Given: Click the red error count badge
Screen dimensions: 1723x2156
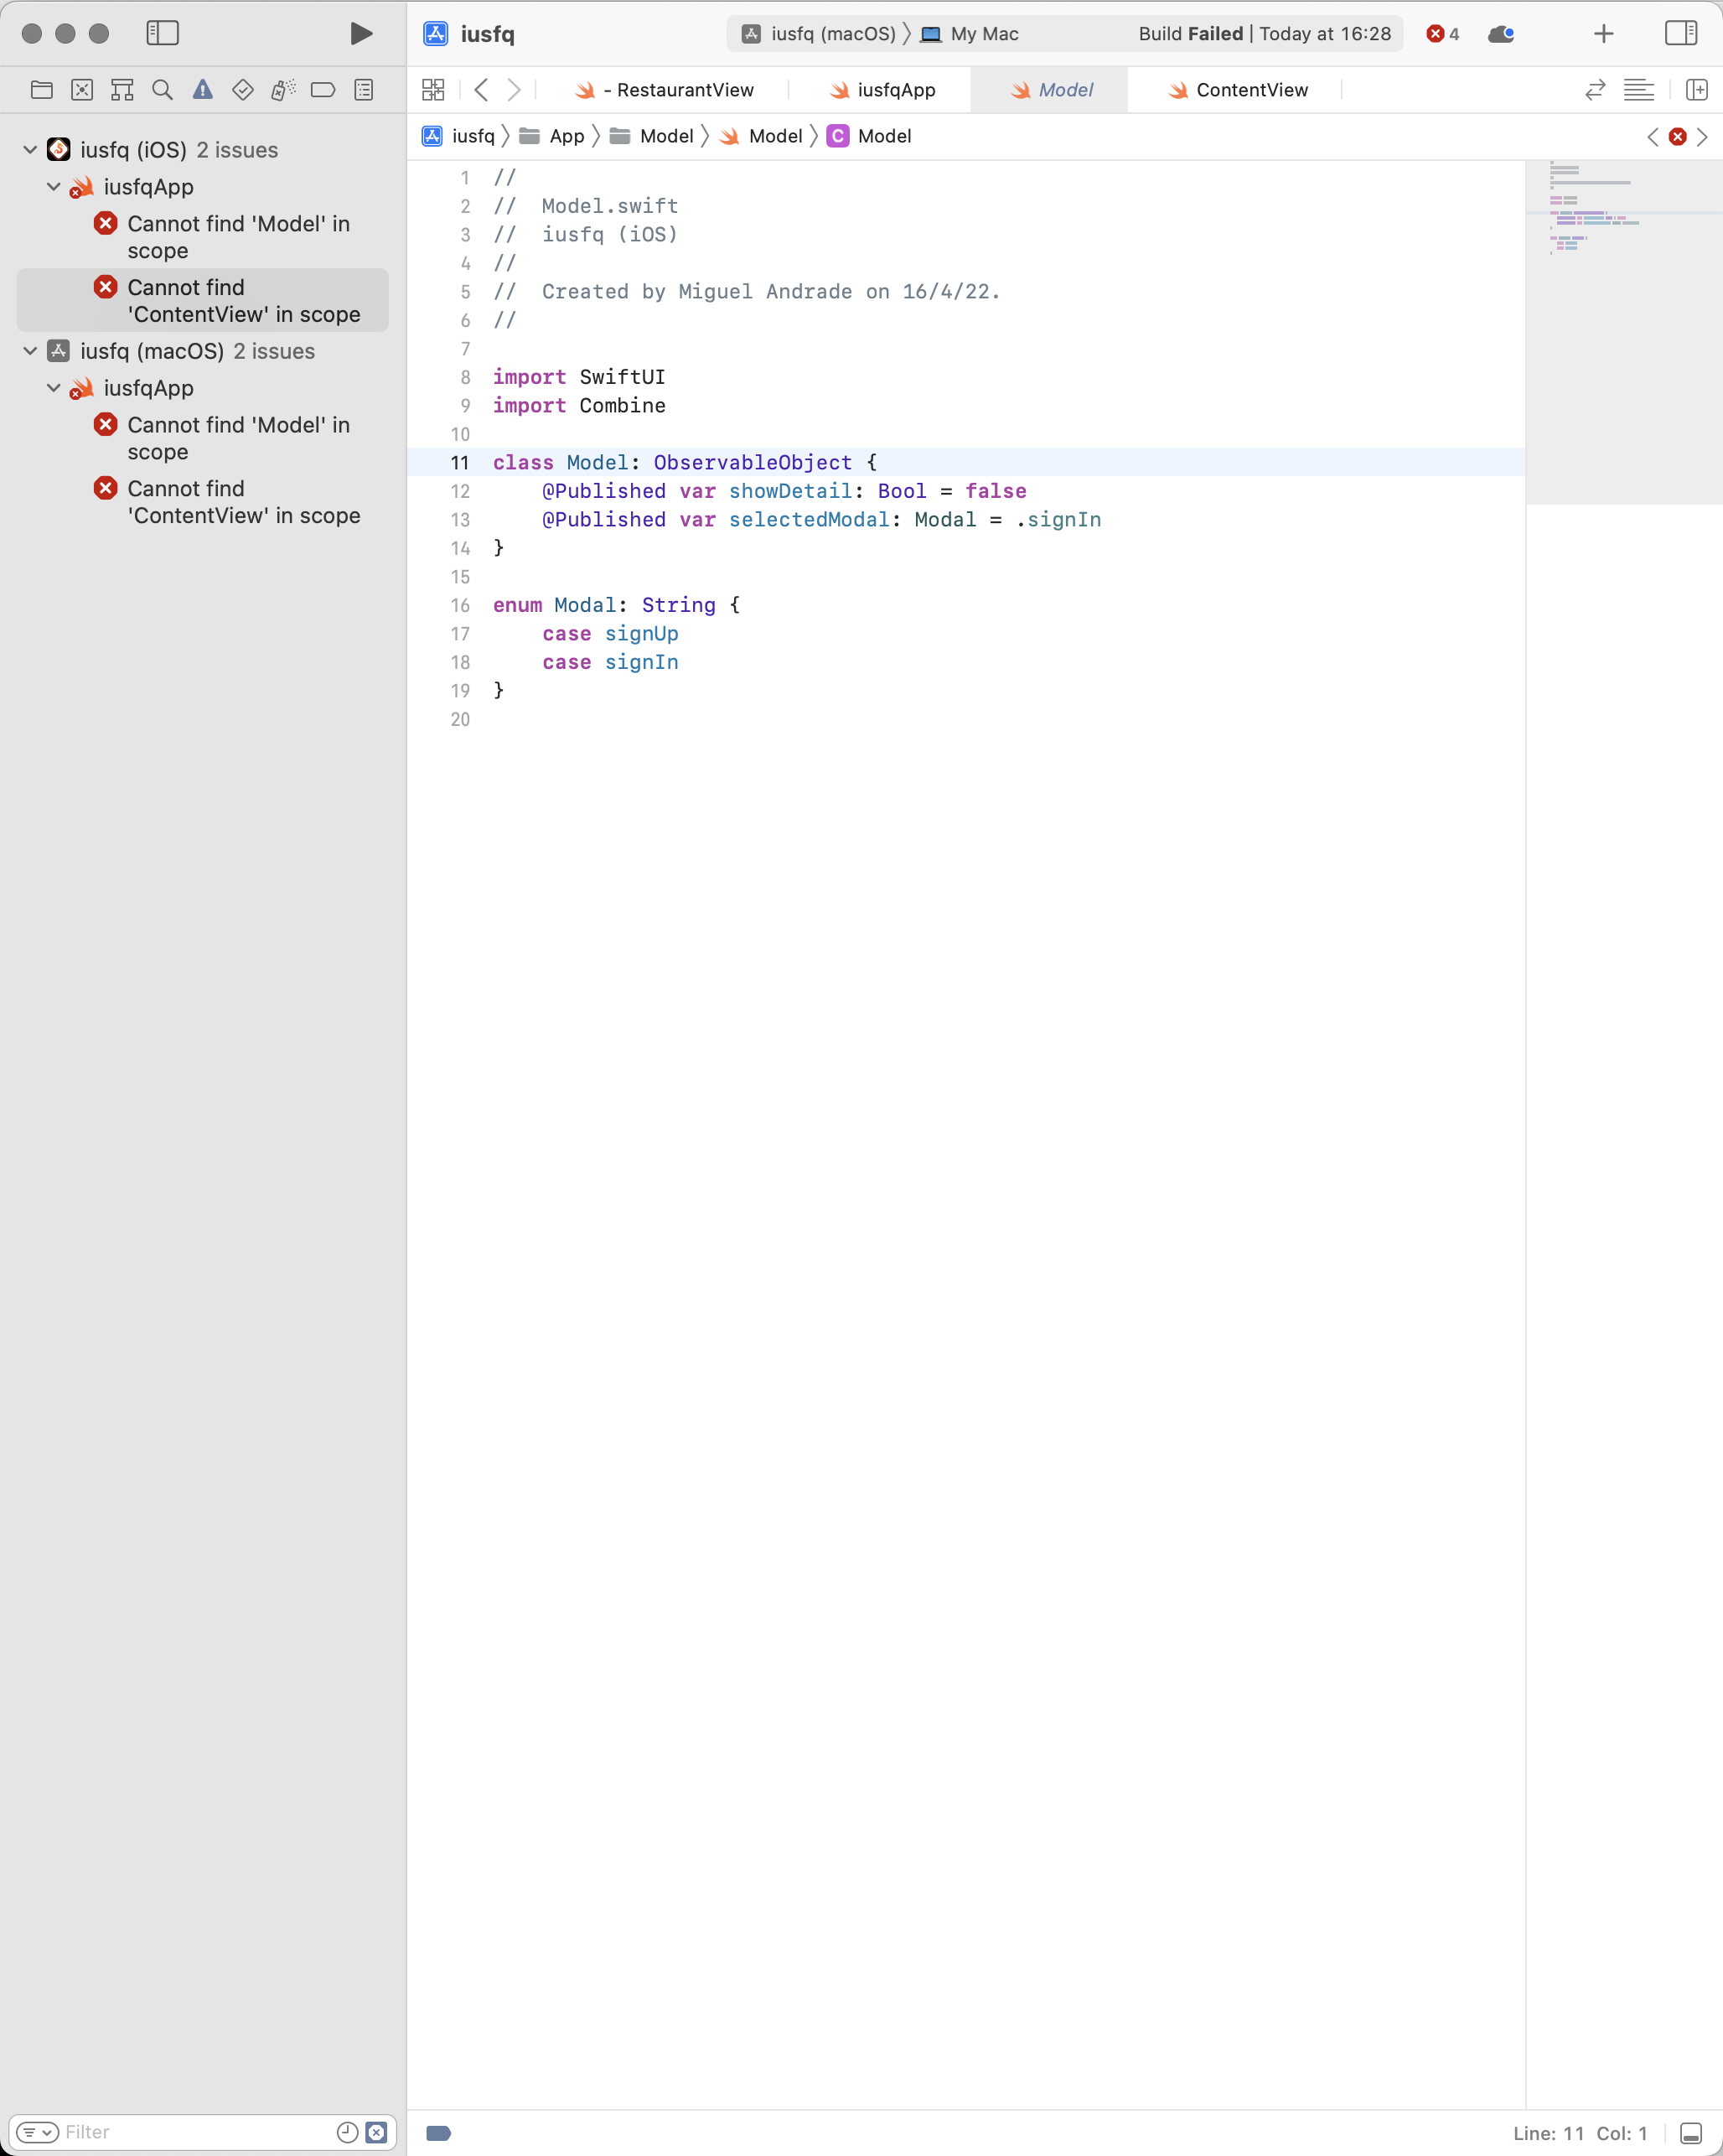Looking at the screenshot, I should click(x=1442, y=34).
